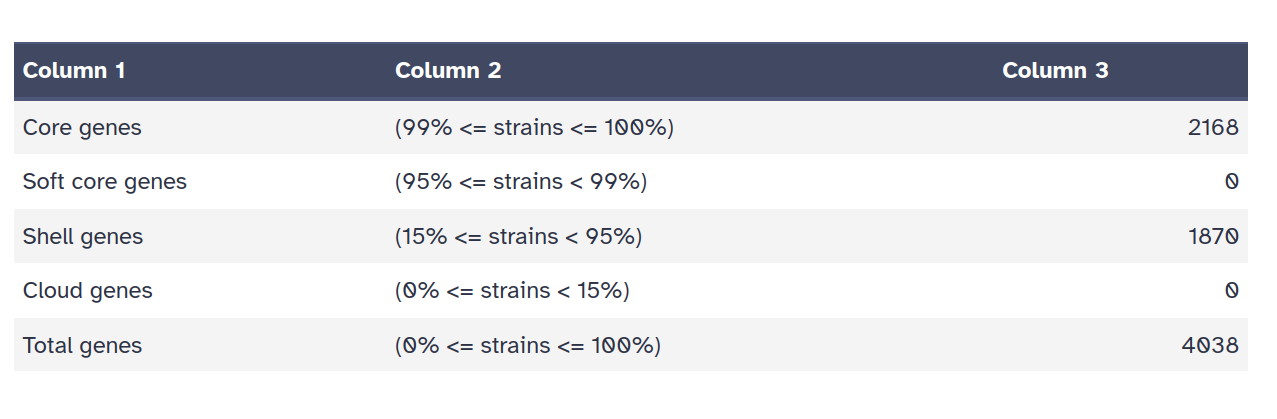
Task: Click the Column 2 header
Action: pyautogui.click(x=448, y=71)
